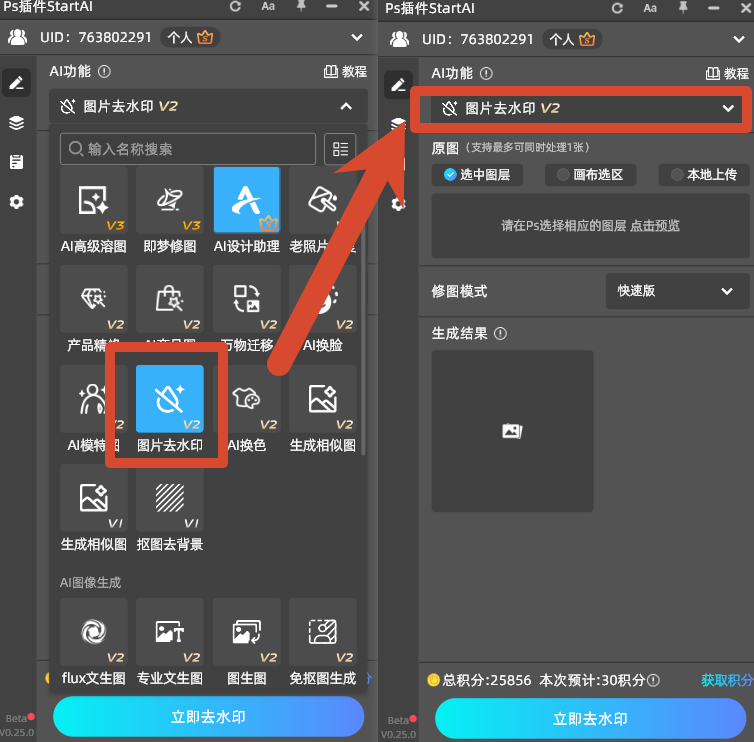Click user avatar icon in left panel
The image size is (754, 742).
(17, 38)
